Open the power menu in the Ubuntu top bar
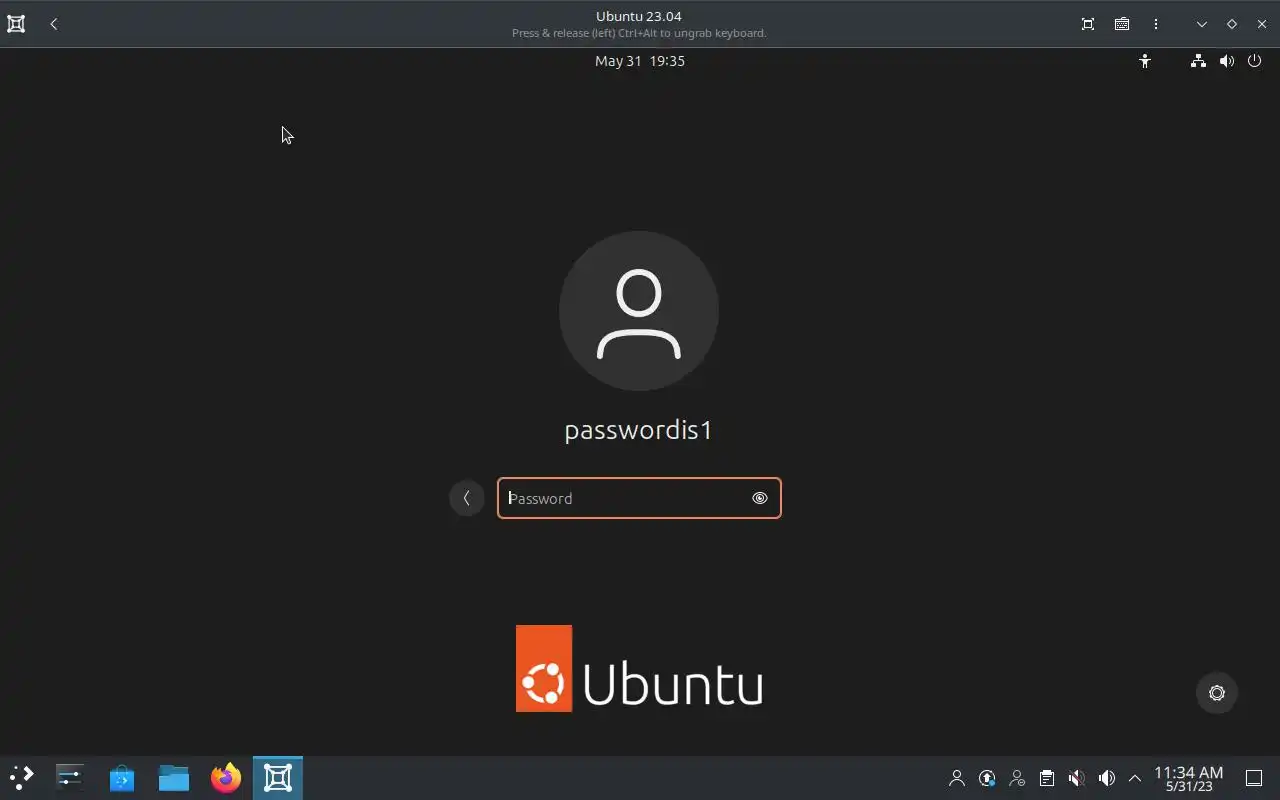 tap(1255, 61)
